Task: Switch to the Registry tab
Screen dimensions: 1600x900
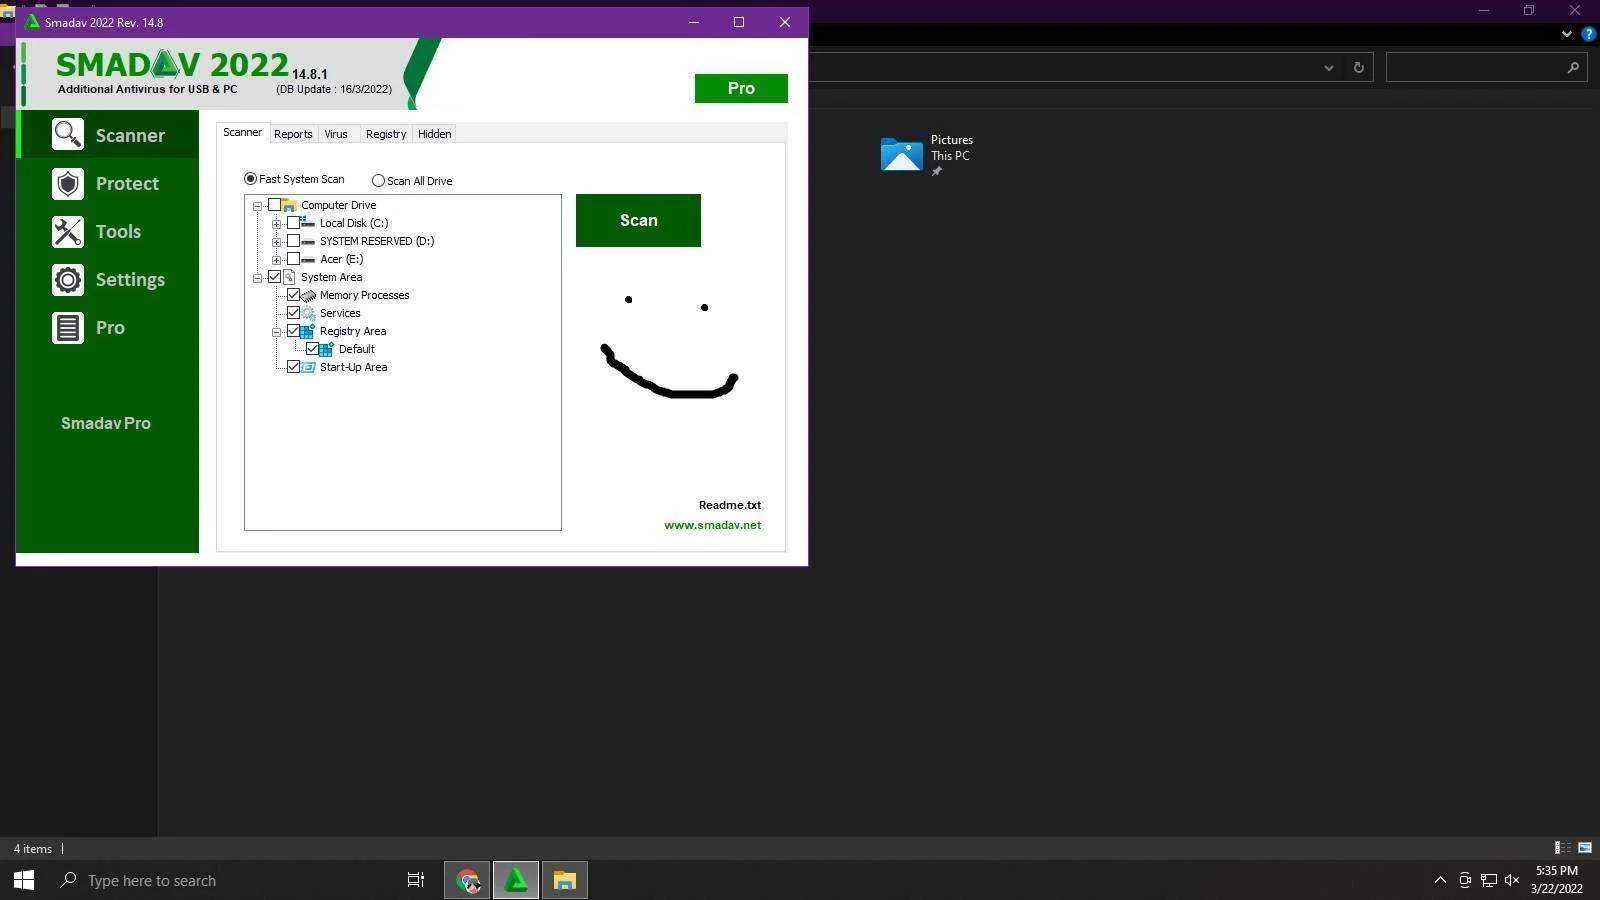Action: 386,134
